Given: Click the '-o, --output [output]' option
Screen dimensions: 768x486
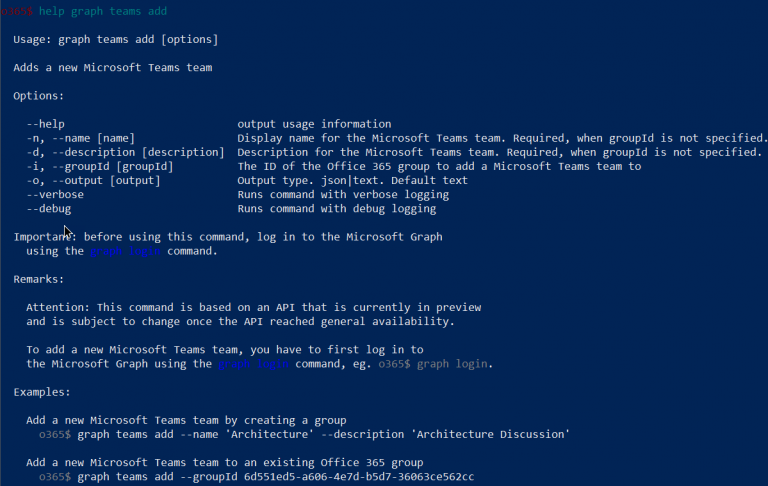Looking at the screenshot, I should pyautogui.click(x=94, y=181).
